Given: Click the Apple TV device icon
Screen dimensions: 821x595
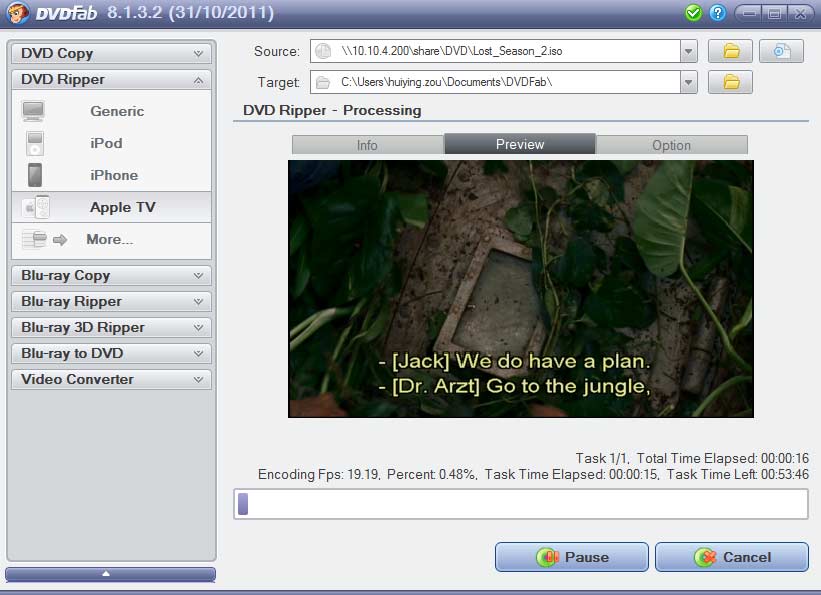Looking at the screenshot, I should [x=36, y=207].
